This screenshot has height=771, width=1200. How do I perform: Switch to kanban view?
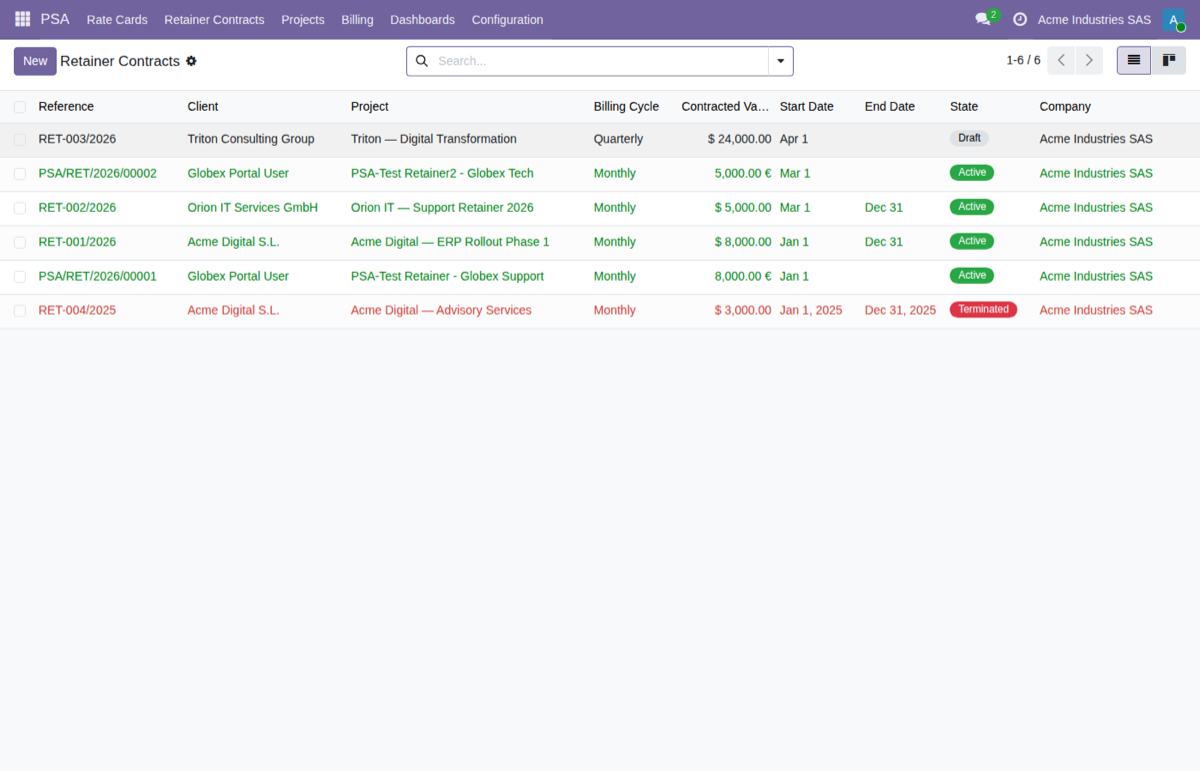(1168, 60)
